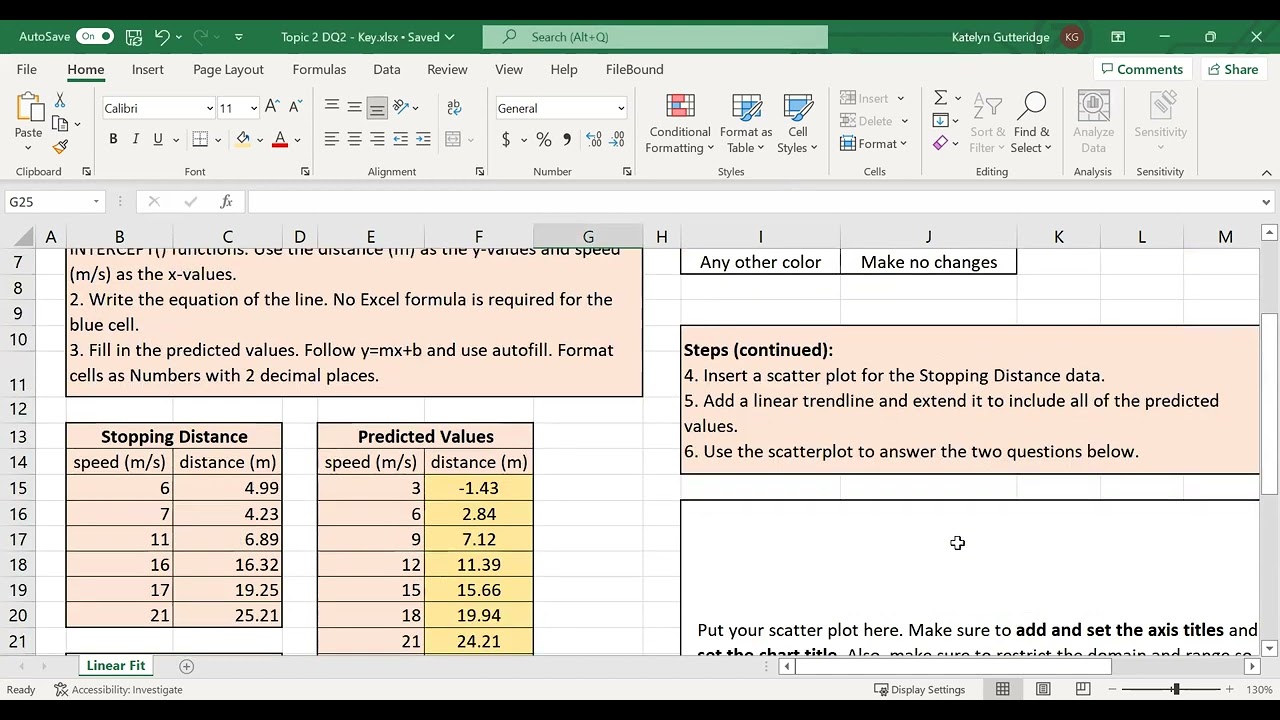Open the Clear eraser tool
Image resolution: width=1280 pixels, height=720 pixels.
(x=940, y=144)
